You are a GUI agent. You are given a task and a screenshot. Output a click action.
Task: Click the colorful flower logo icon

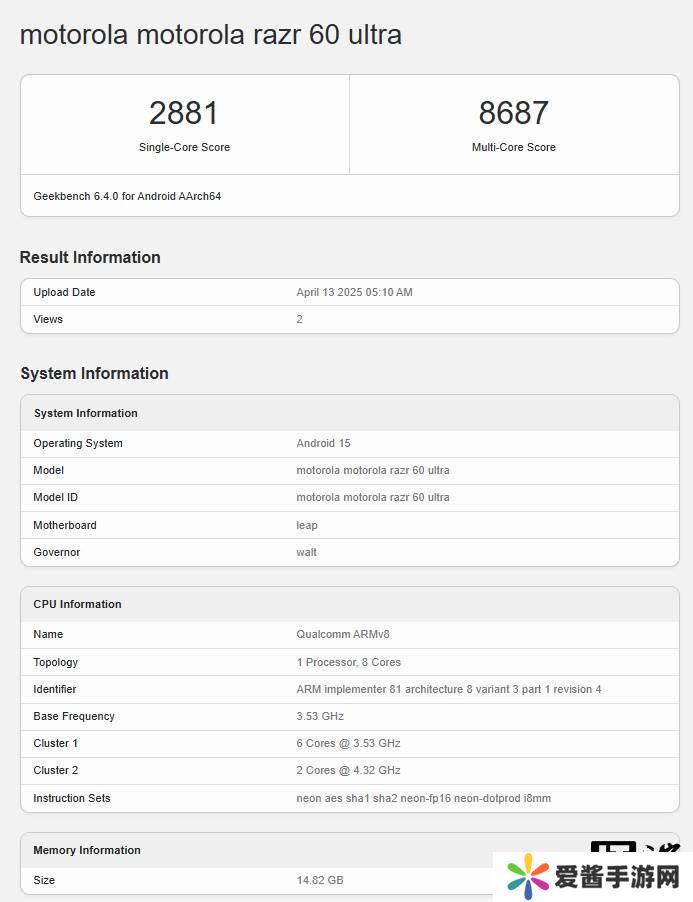coord(527,877)
